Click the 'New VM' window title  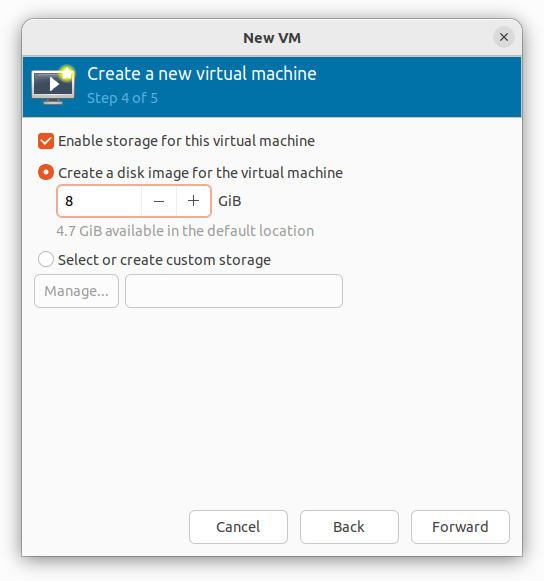(x=272, y=38)
